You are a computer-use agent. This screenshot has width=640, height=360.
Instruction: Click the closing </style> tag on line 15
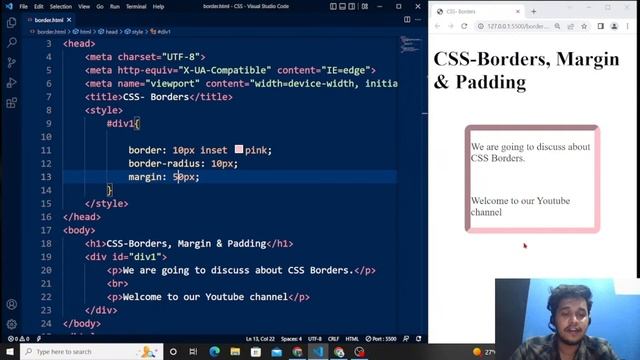pyautogui.click(x=106, y=204)
